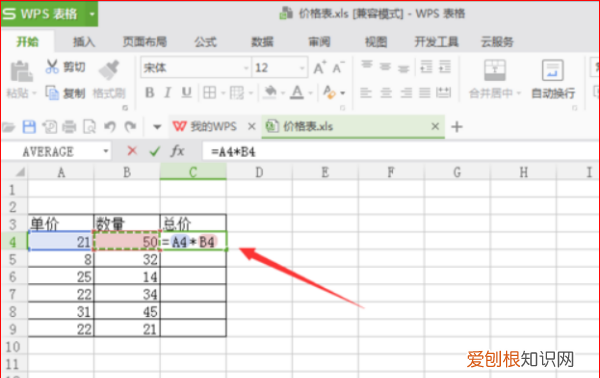Switch to the 视图 ribbon tab

(376, 41)
